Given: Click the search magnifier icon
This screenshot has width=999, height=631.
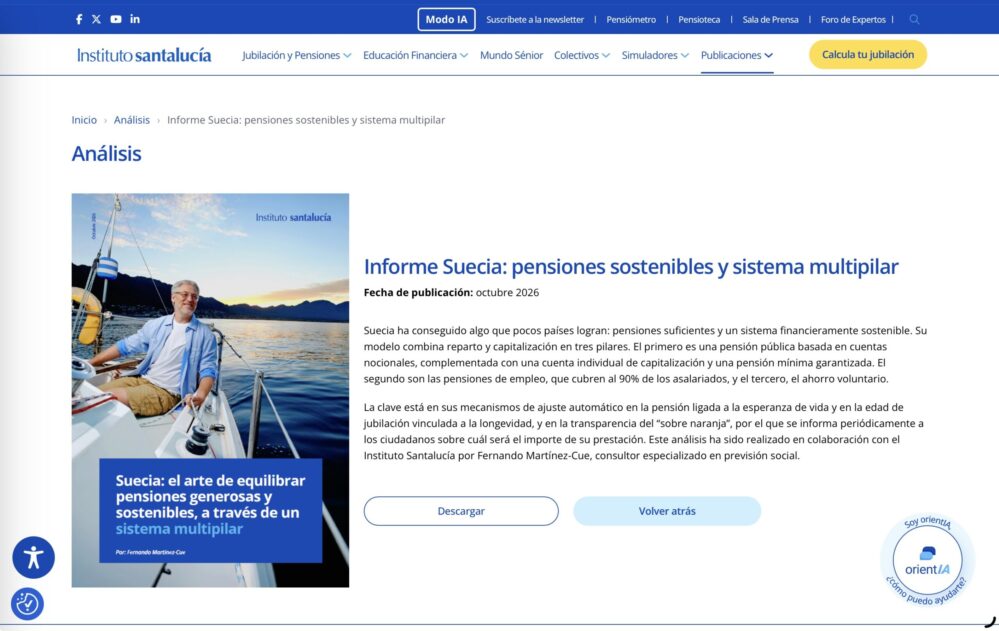Looking at the screenshot, I should click(914, 19).
